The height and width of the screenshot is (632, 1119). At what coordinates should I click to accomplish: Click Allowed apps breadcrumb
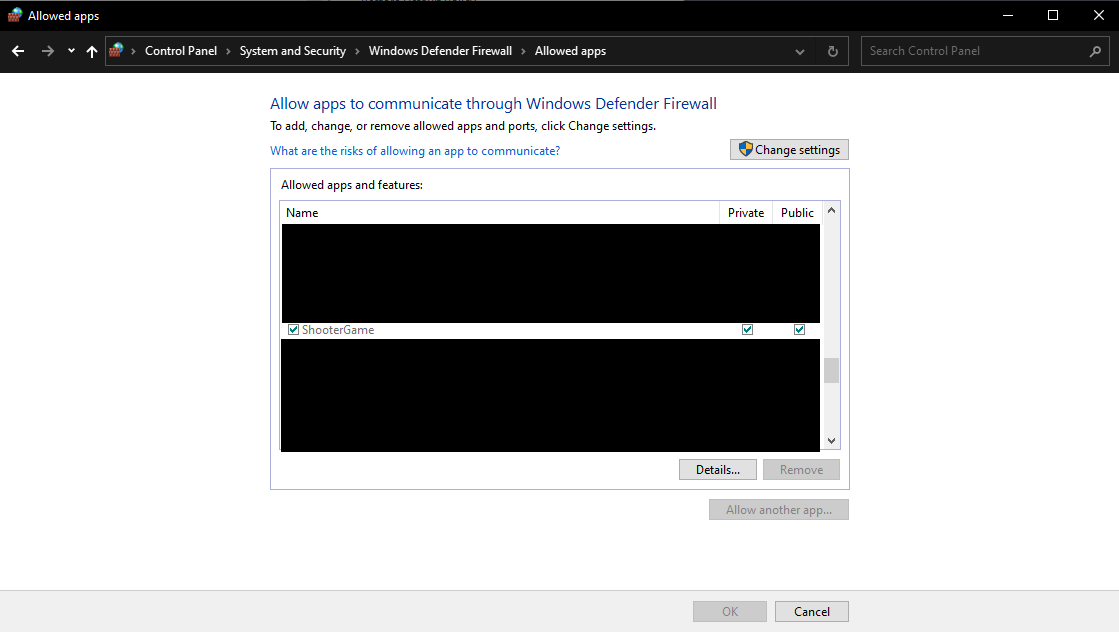coord(570,51)
